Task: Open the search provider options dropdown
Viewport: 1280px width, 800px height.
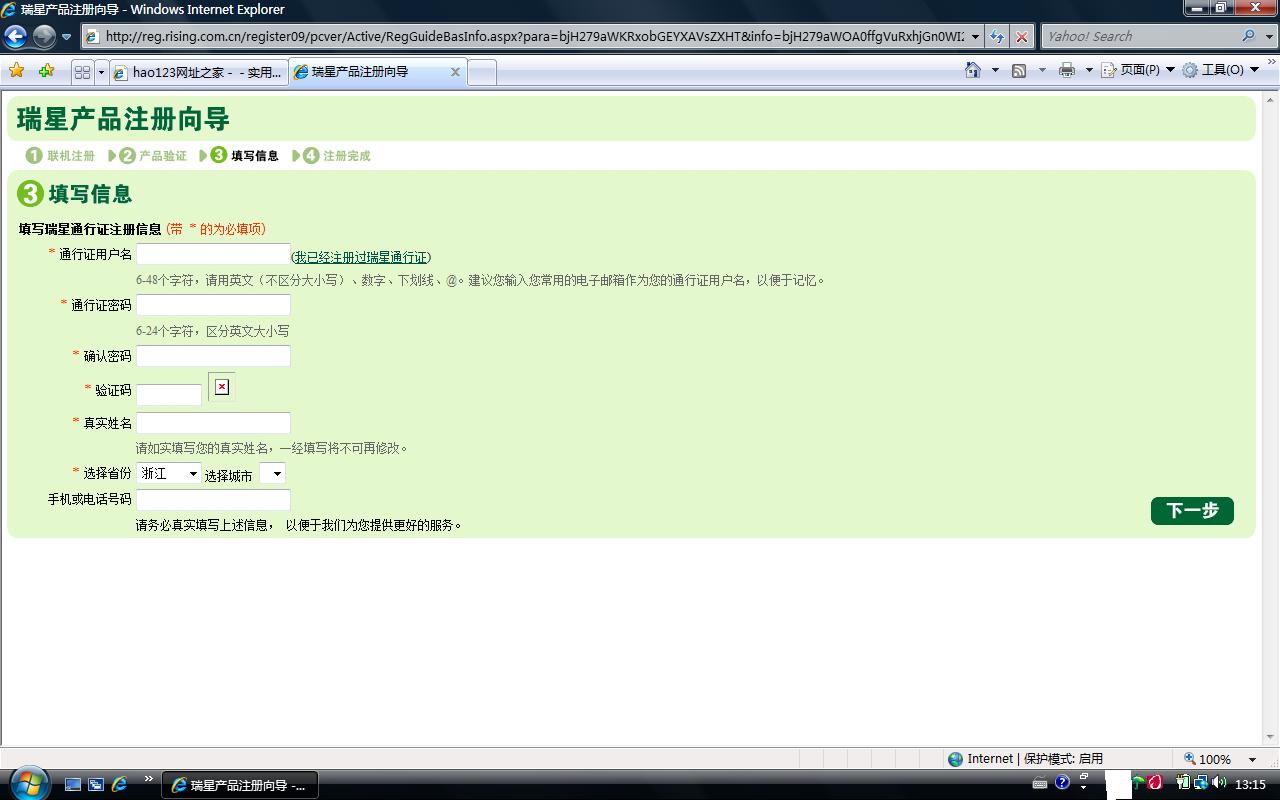Action: coord(1268,37)
